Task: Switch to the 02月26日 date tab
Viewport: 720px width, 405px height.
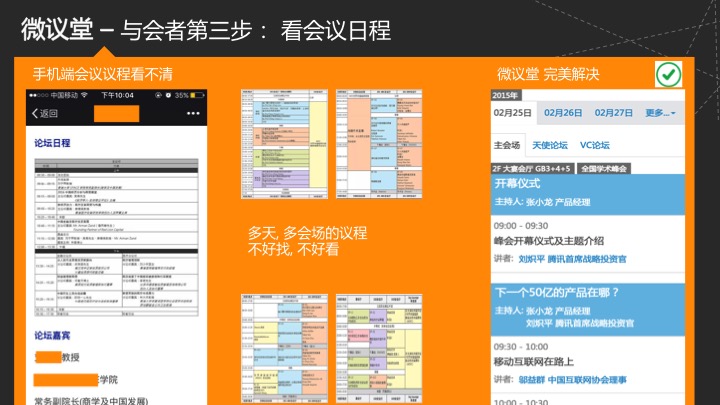Action: tap(562, 113)
